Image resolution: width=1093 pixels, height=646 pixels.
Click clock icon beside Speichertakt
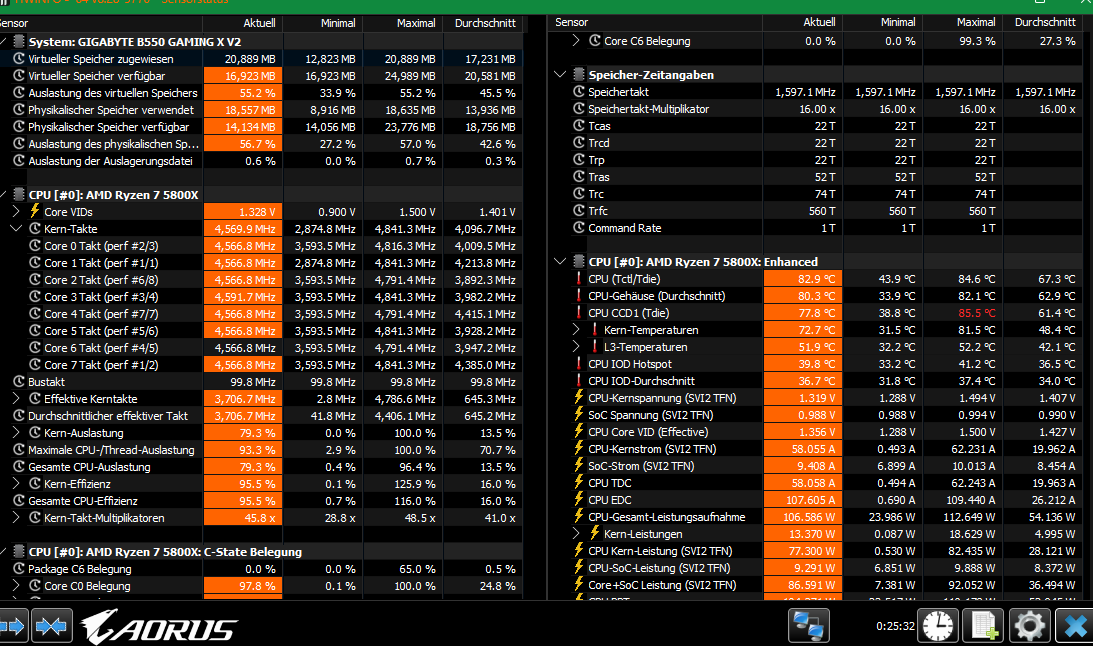(579, 91)
